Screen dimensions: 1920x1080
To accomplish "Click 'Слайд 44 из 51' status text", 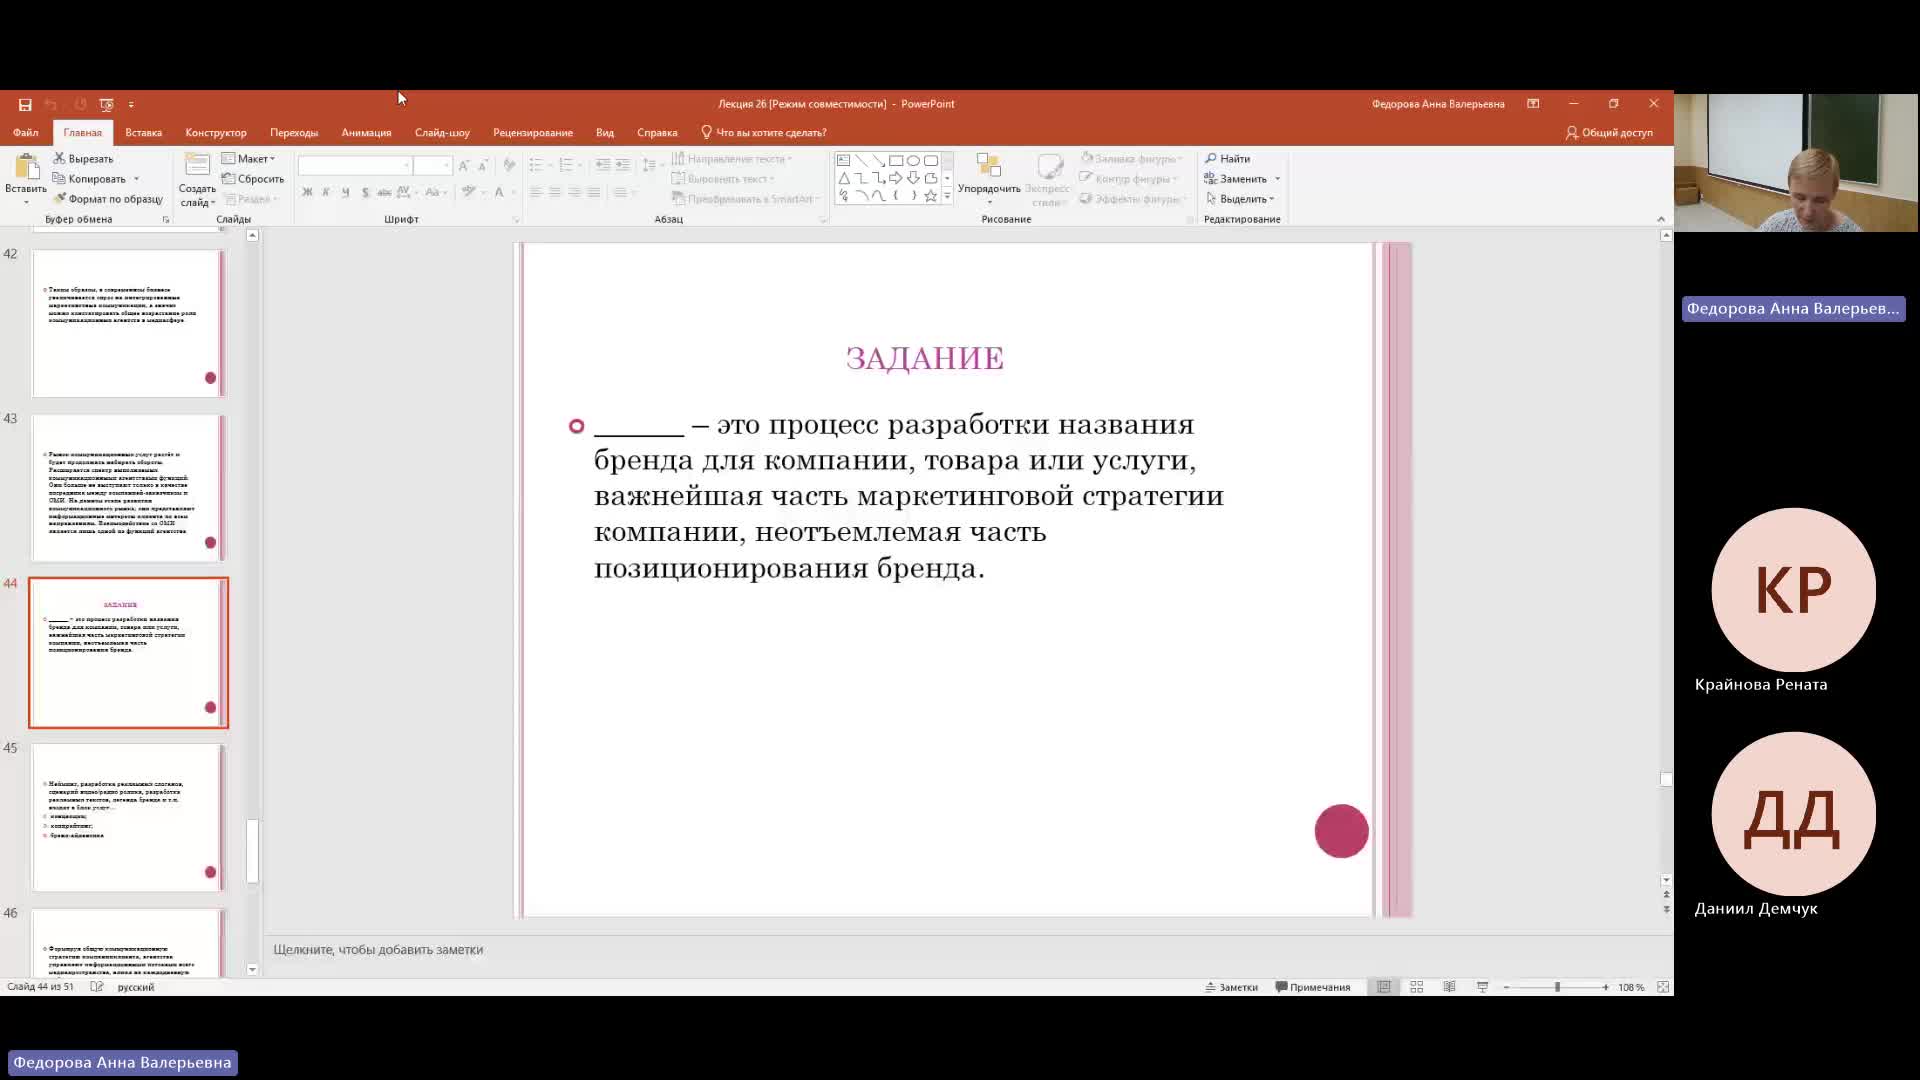I will 41,987.
